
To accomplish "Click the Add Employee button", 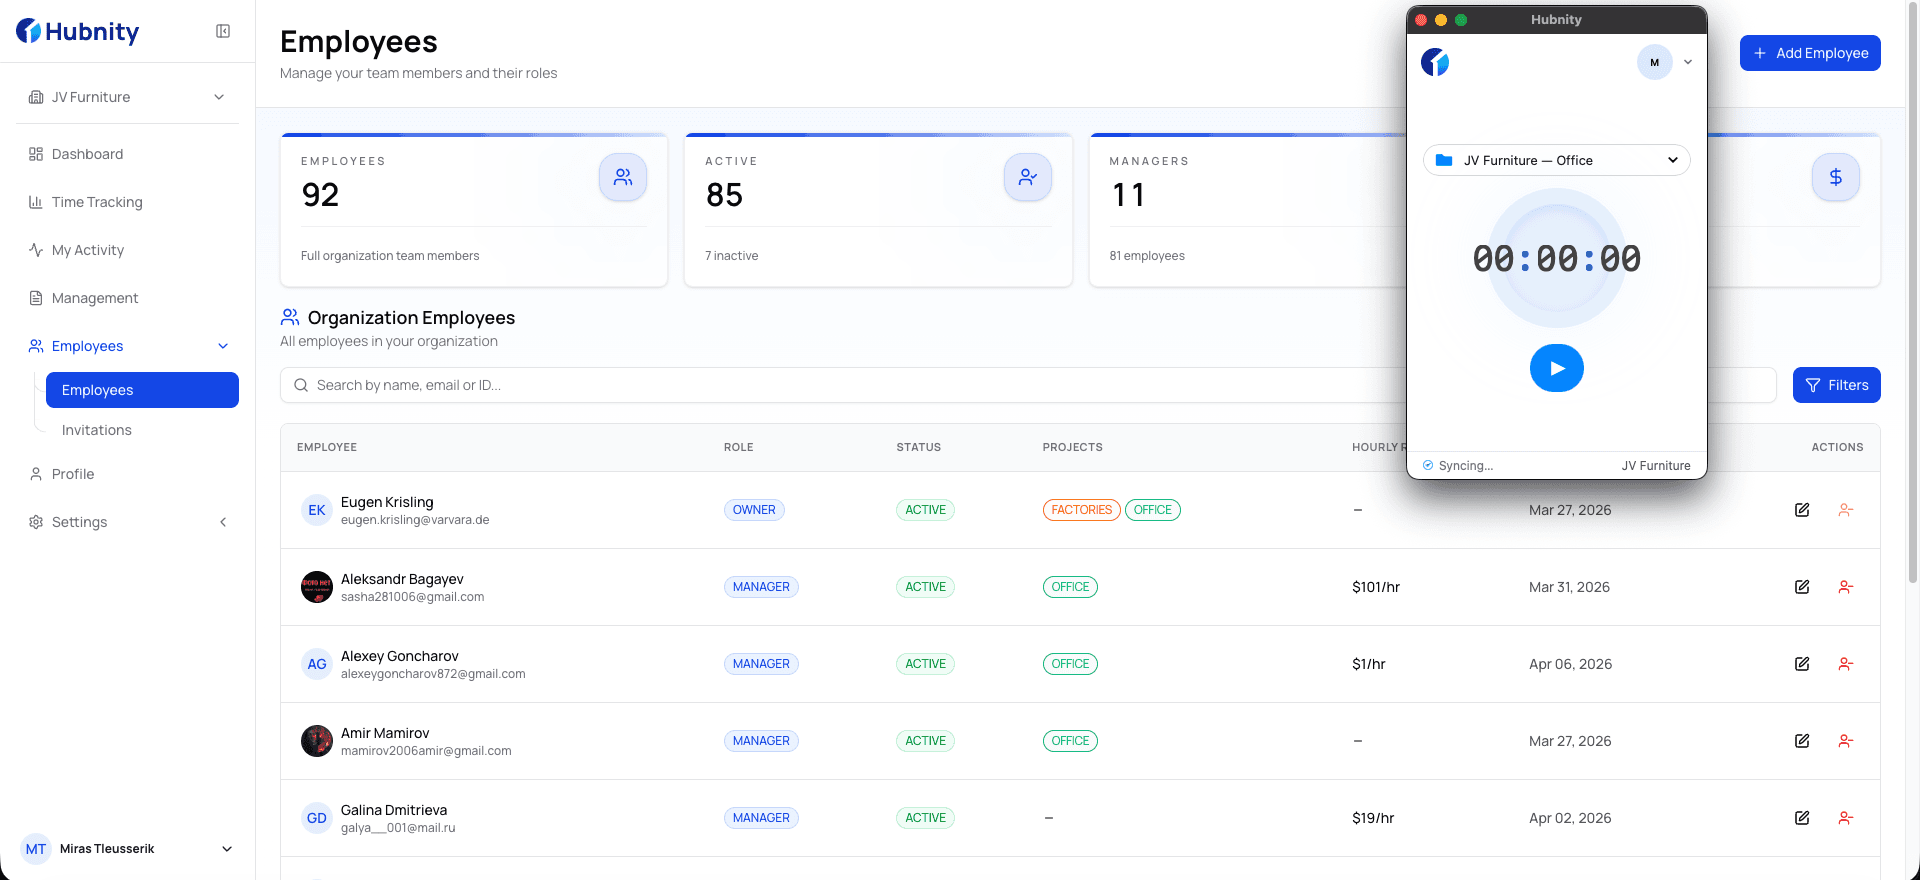I will coord(1810,53).
